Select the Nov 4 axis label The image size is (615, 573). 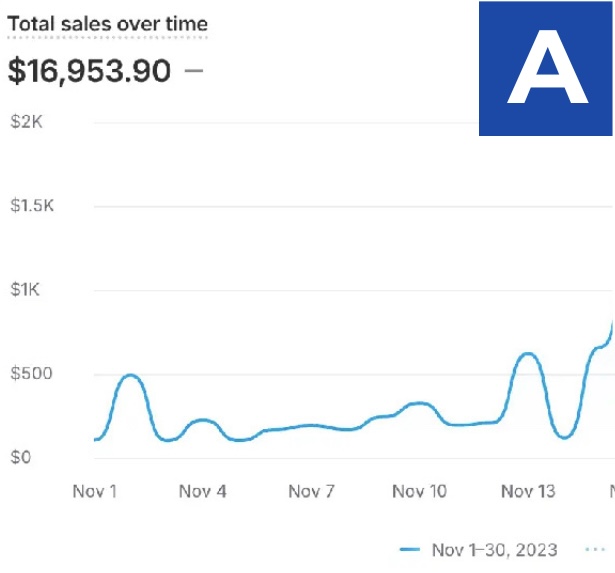click(x=203, y=491)
